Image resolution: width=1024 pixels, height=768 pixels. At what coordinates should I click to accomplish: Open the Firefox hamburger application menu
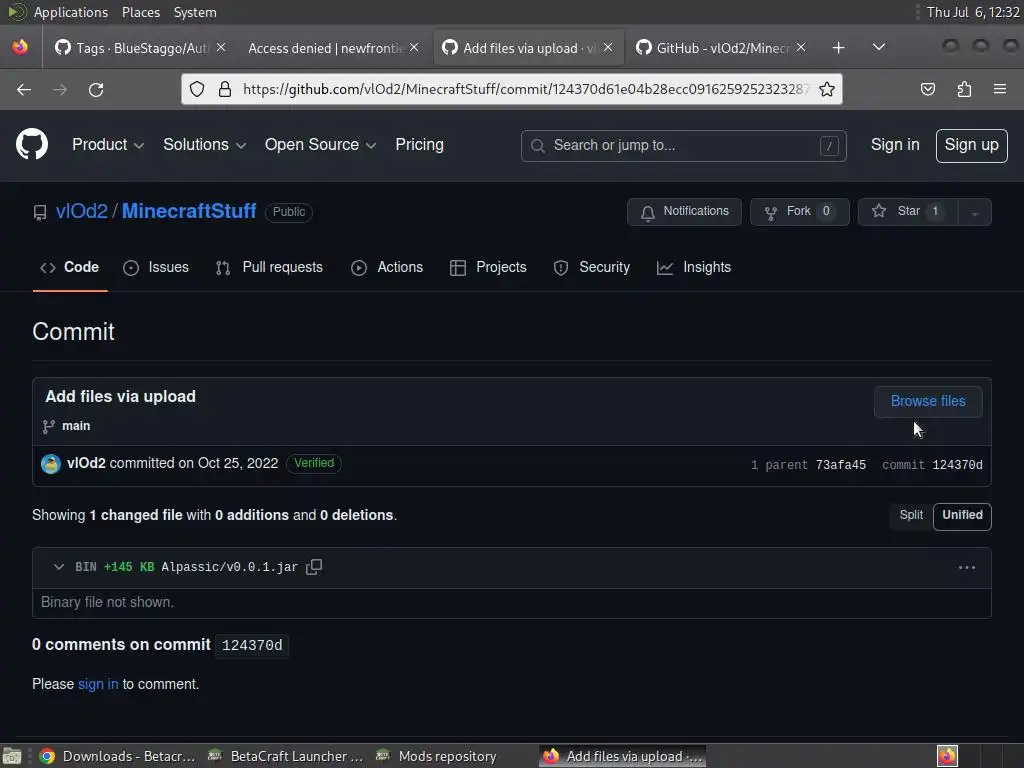click(1000, 89)
